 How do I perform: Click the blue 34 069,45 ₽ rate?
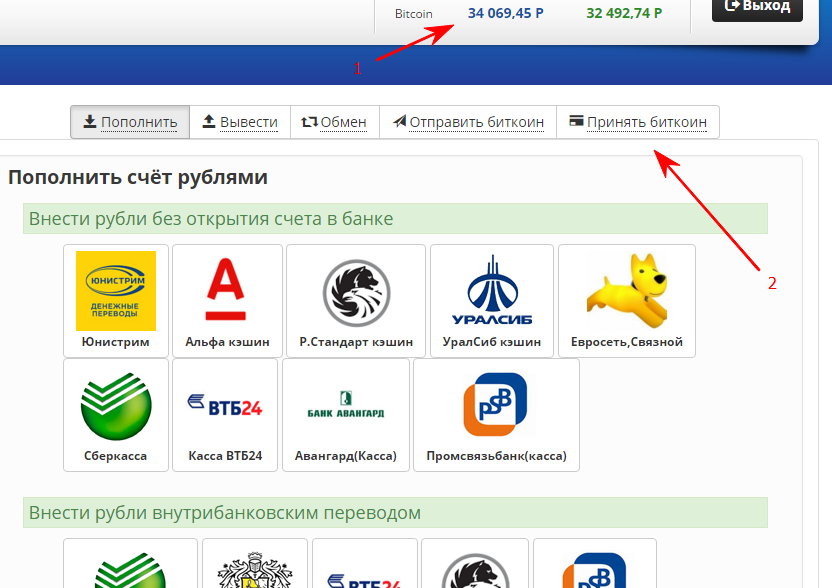(x=506, y=13)
